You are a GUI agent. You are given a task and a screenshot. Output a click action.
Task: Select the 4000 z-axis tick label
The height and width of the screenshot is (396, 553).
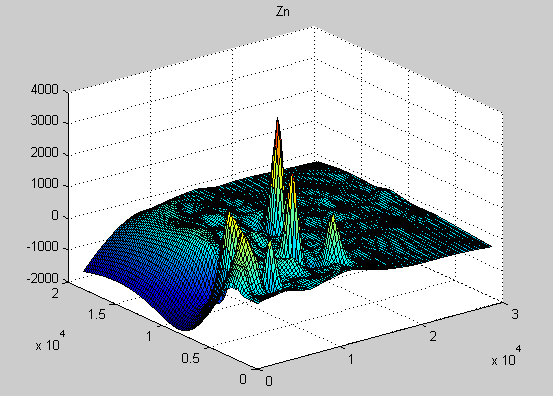pos(44,90)
